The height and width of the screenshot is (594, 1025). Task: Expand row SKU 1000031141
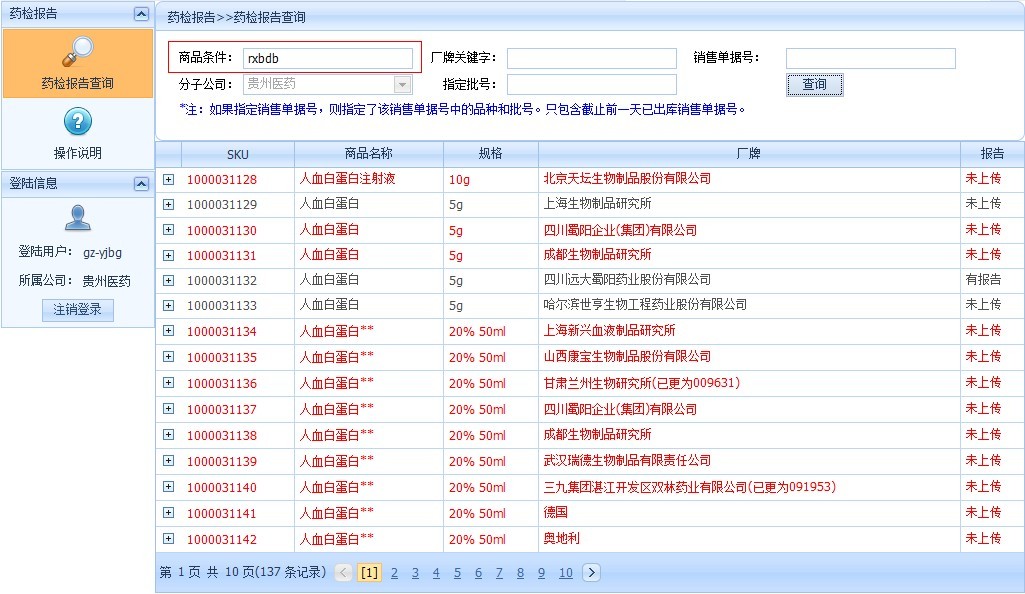169,513
